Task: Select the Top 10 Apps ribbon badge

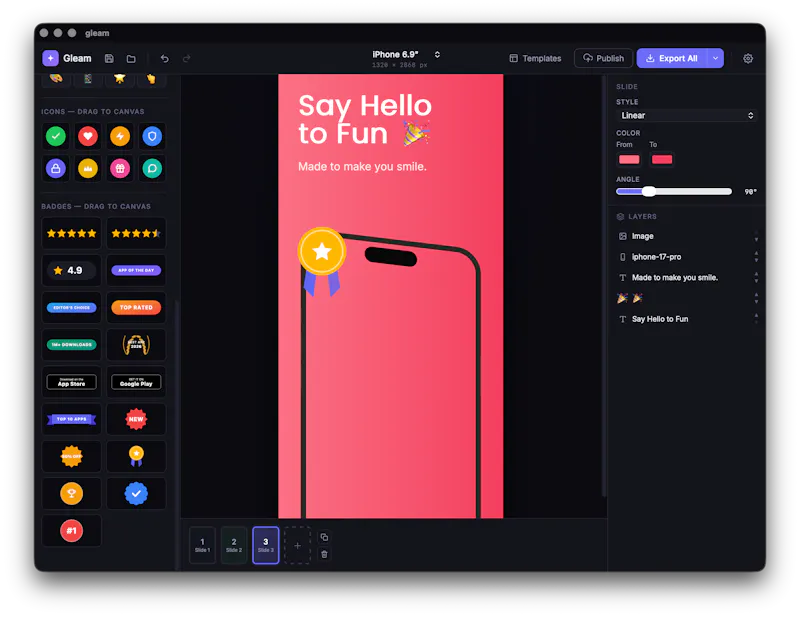Action: point(71,419)
